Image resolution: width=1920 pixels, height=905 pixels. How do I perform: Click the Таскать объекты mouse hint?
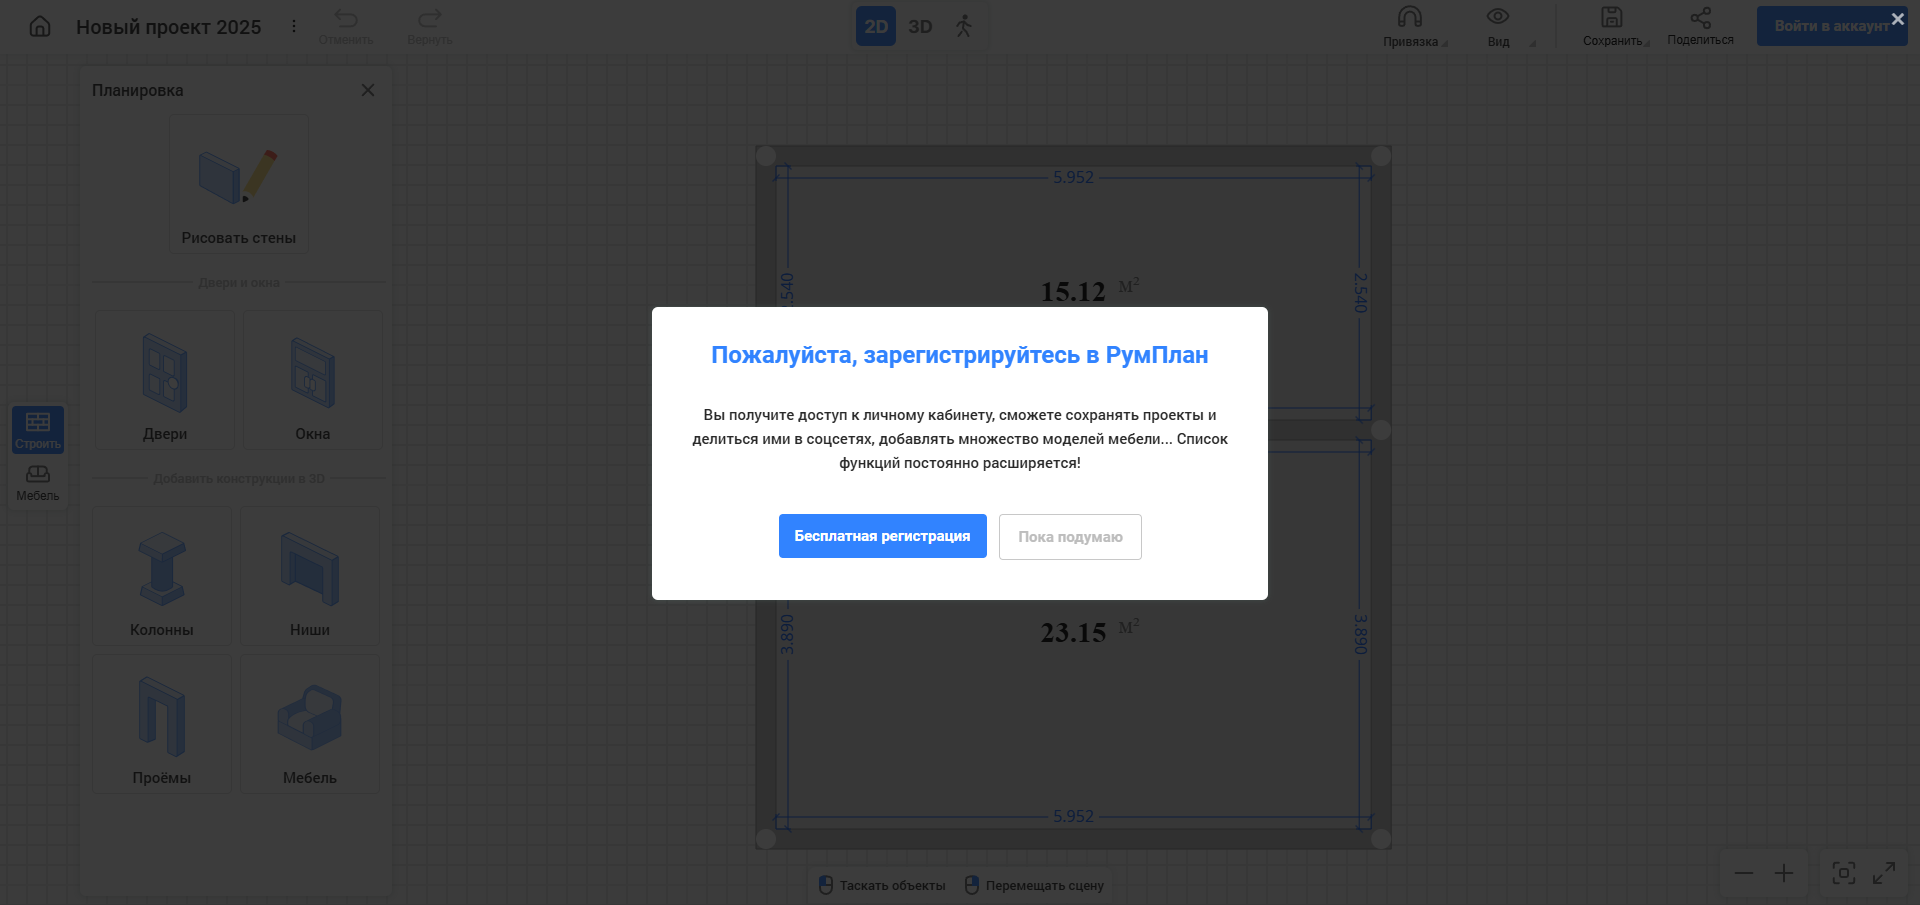pos(882,885)
